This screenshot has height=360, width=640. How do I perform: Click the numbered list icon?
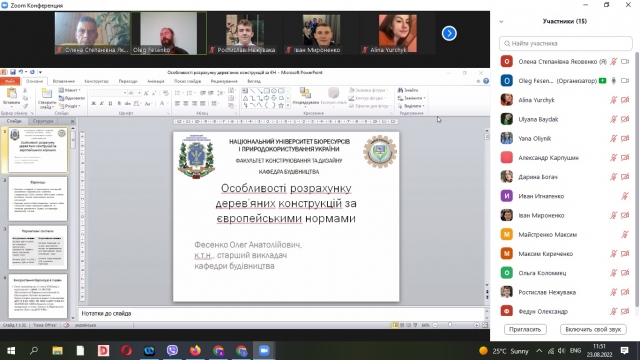(x=189, y=93)
